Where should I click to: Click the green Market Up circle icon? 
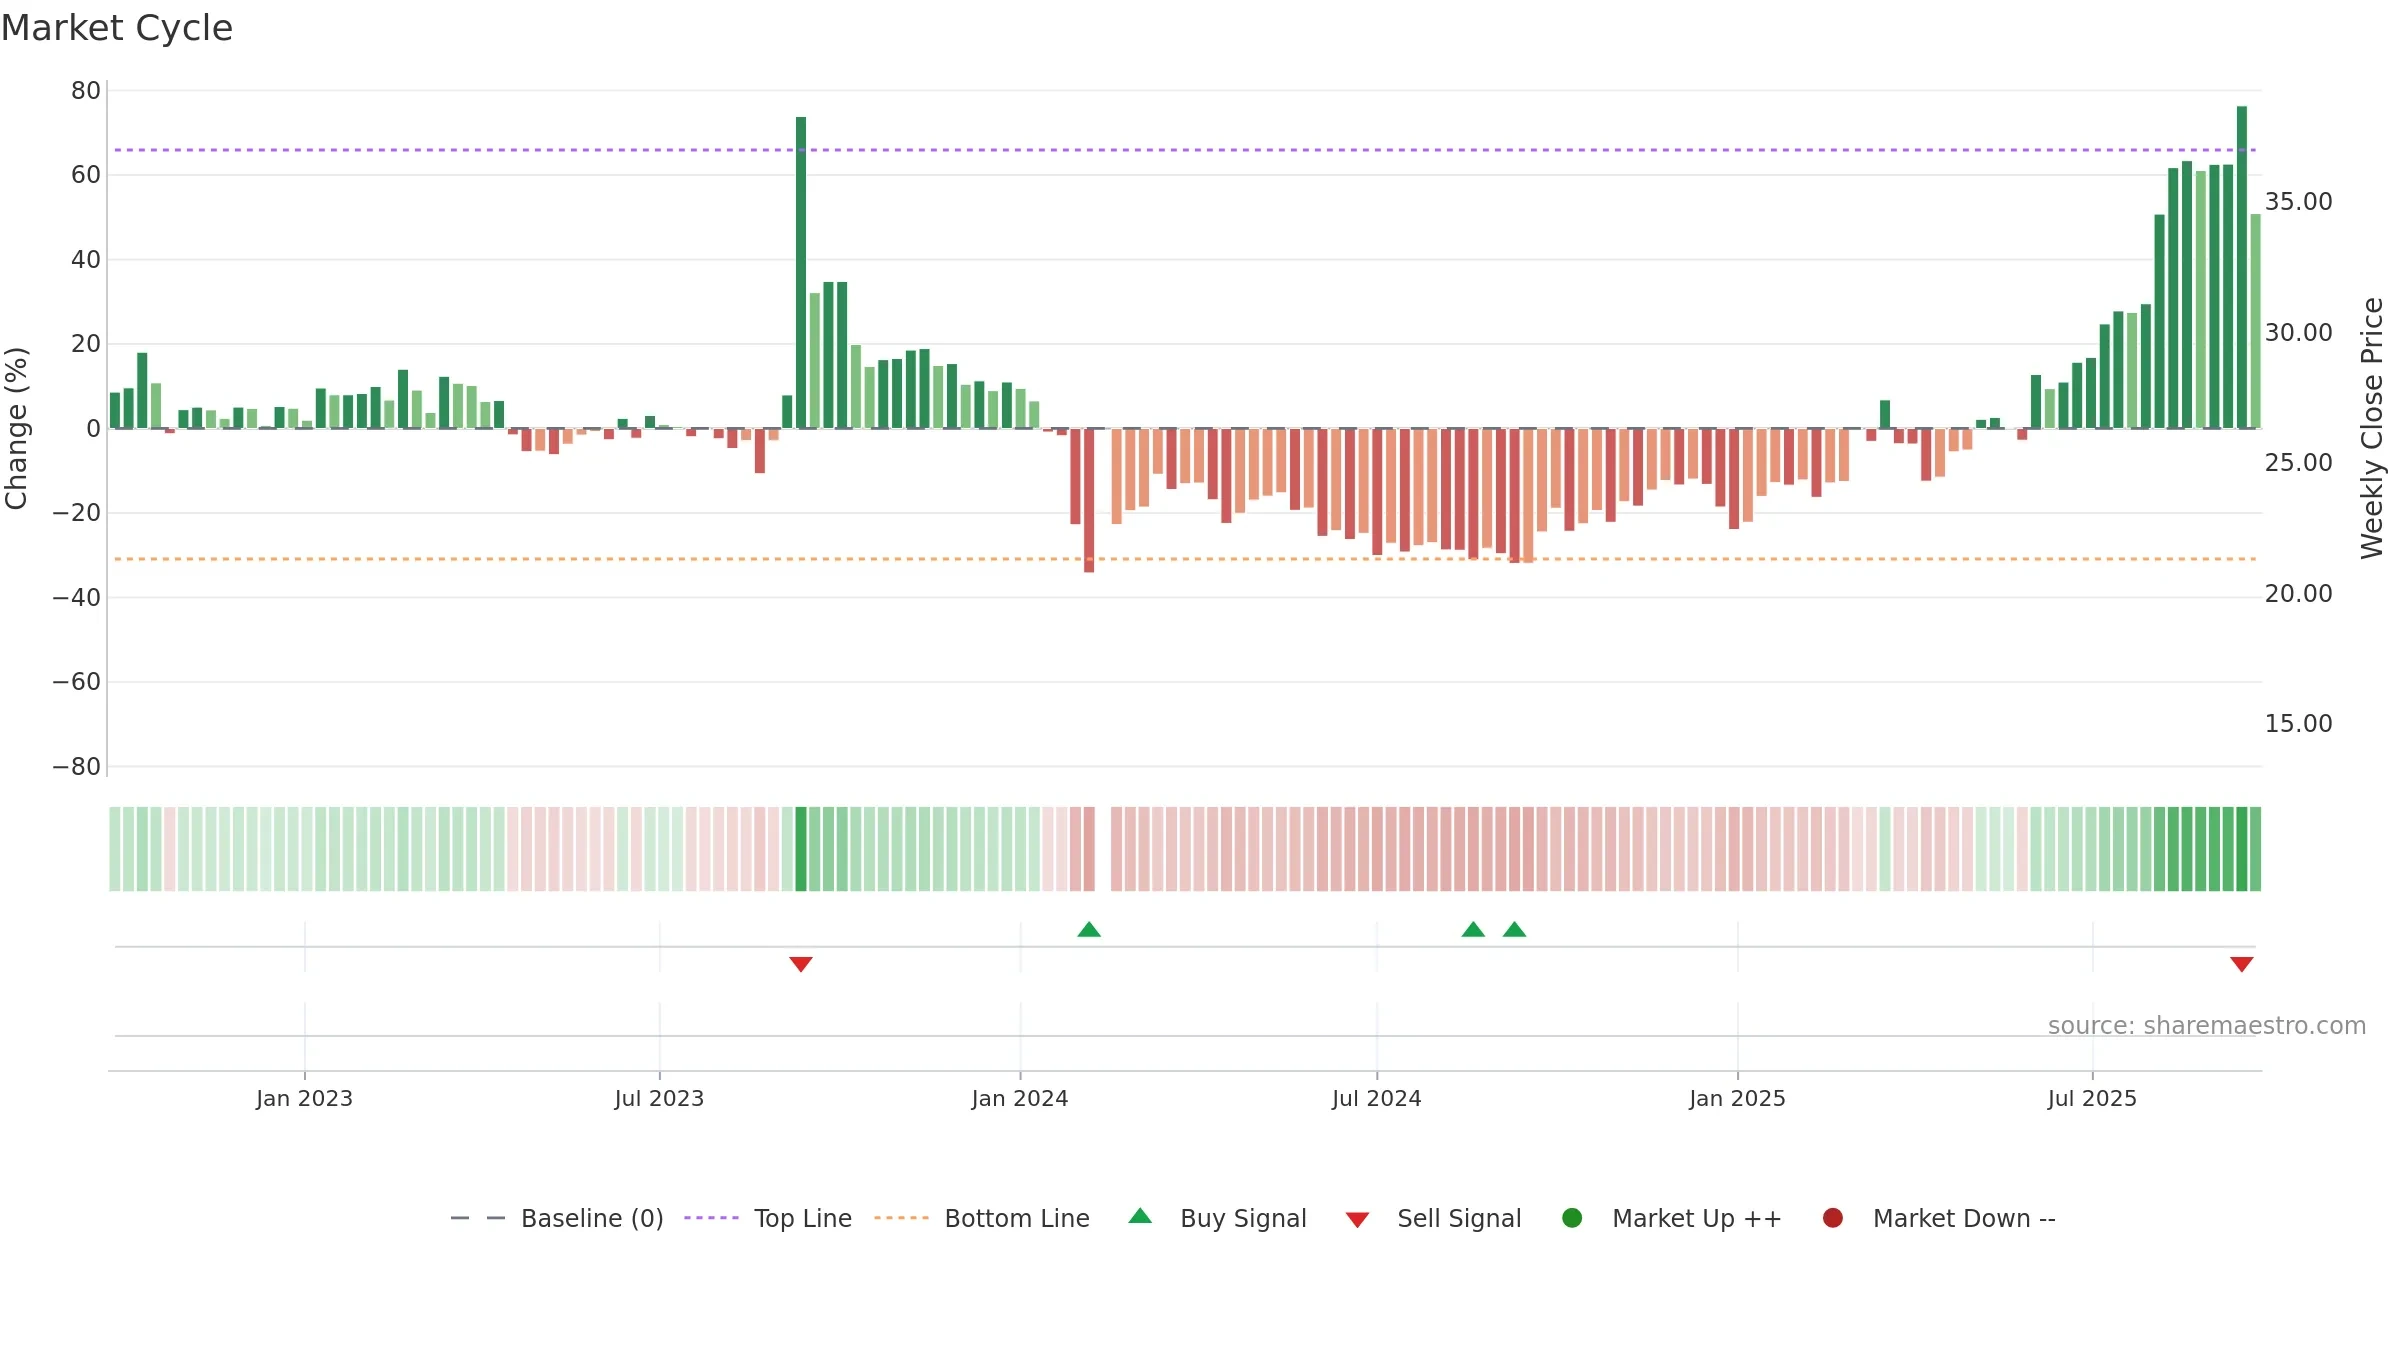(x=1572, y=1218)
